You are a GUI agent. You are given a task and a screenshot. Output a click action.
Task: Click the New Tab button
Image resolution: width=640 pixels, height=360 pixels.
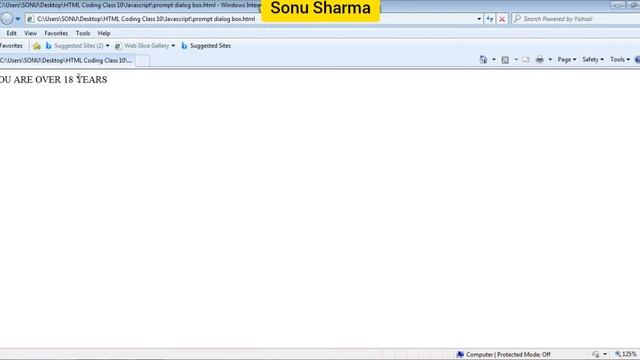[142, 61]
